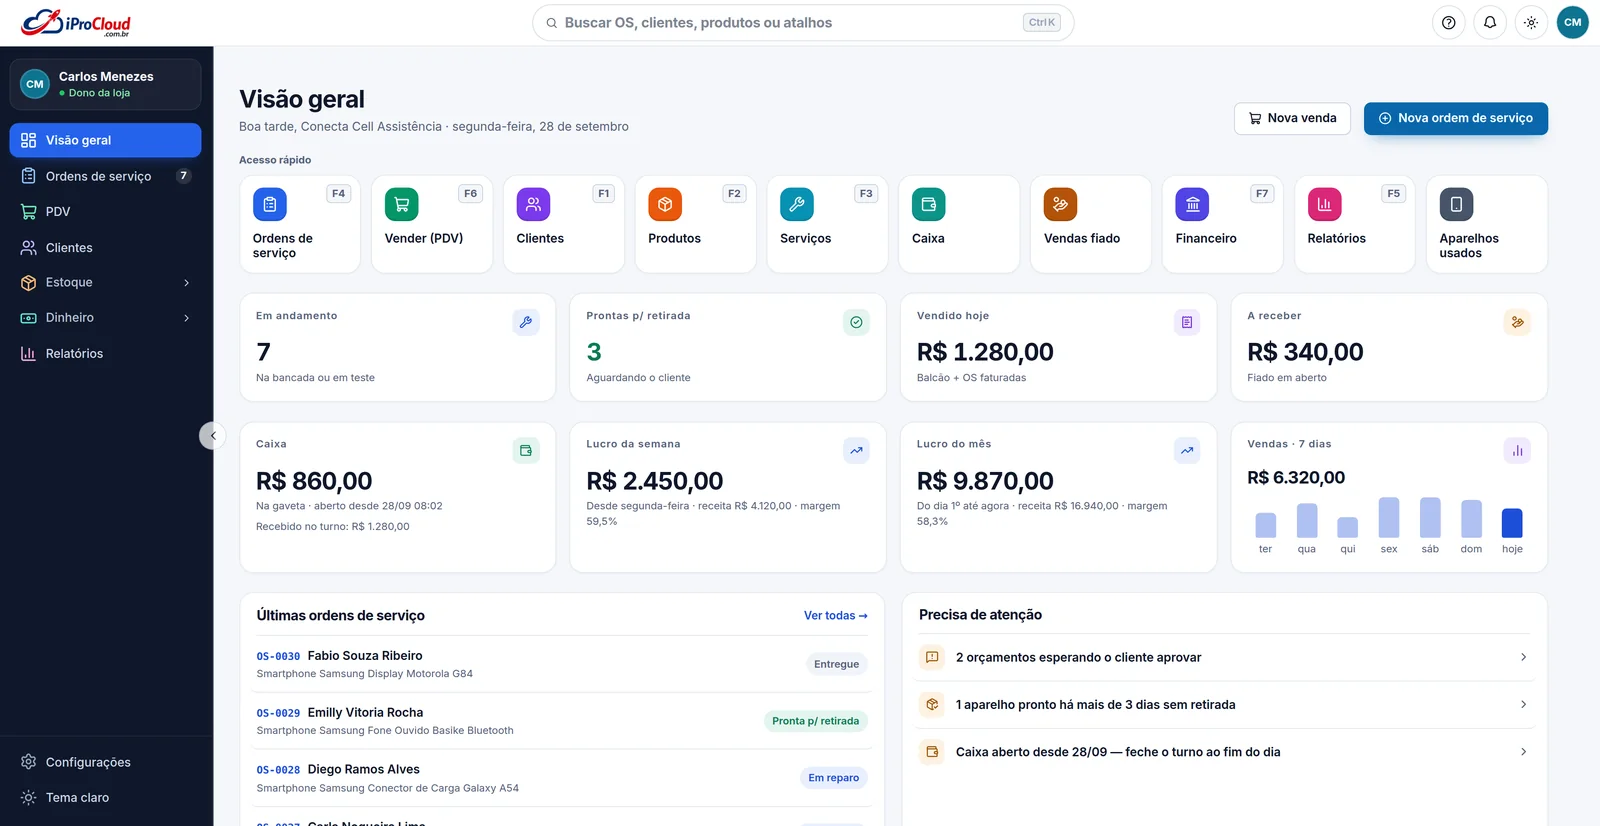Go to Visão geral in sidebar
This screenshot has width=1600, height=826.
click(106, 140)
